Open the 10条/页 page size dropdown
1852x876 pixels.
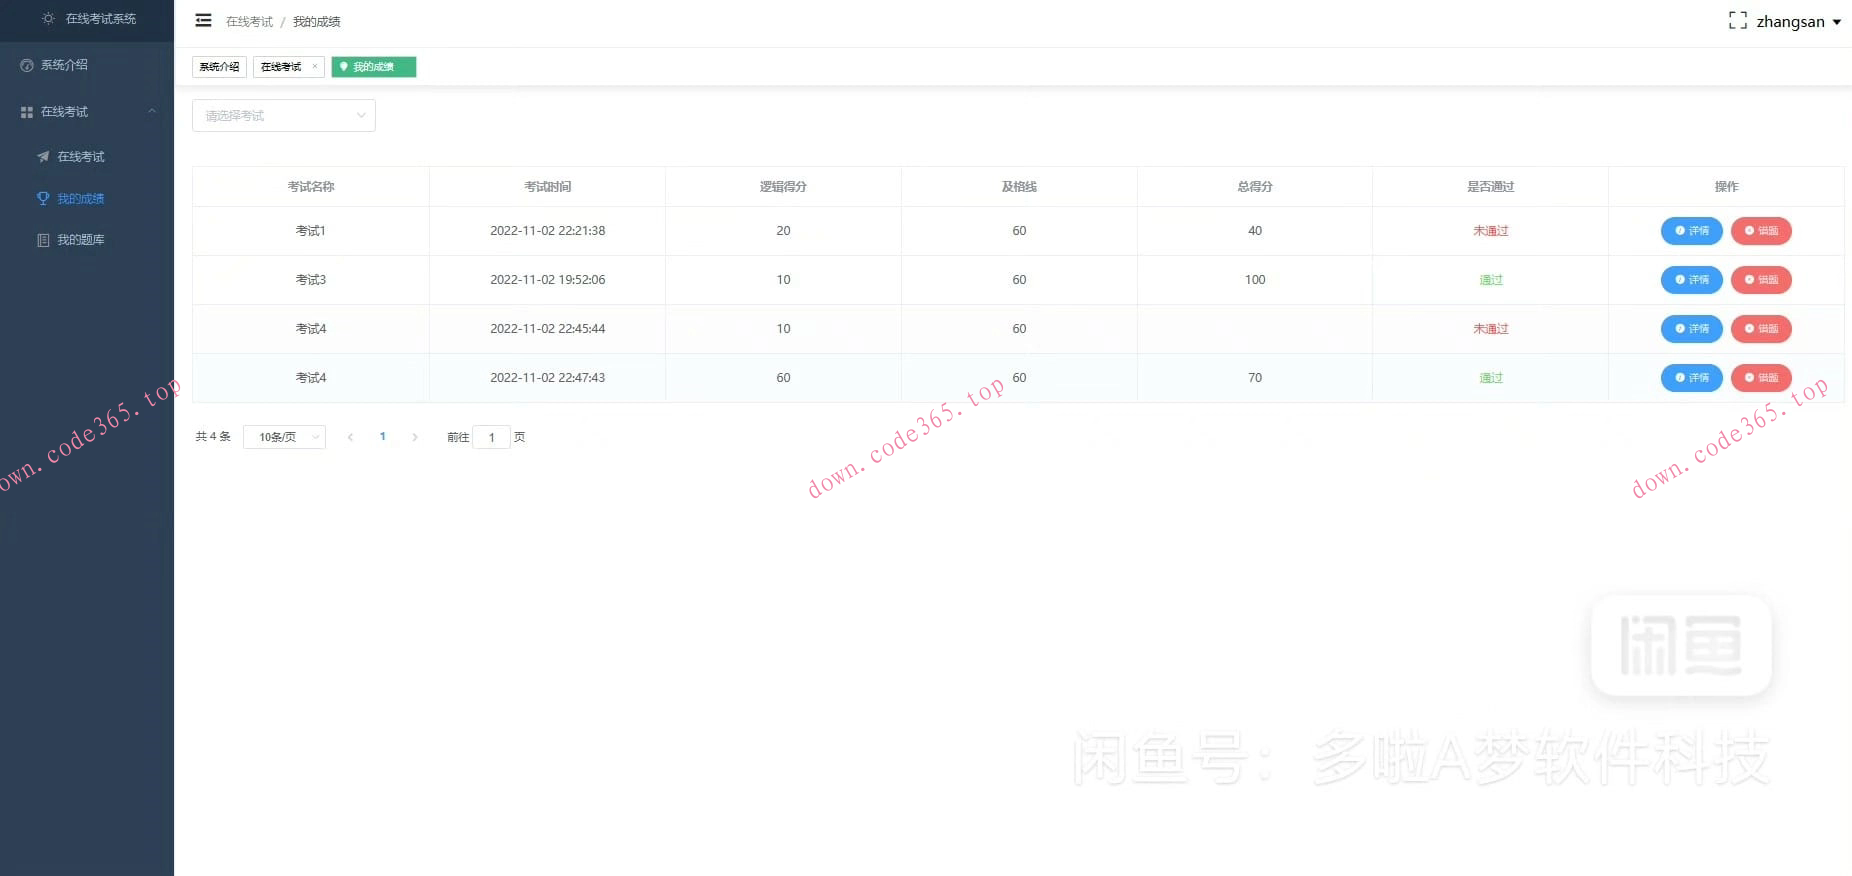(x=285, y=437)
